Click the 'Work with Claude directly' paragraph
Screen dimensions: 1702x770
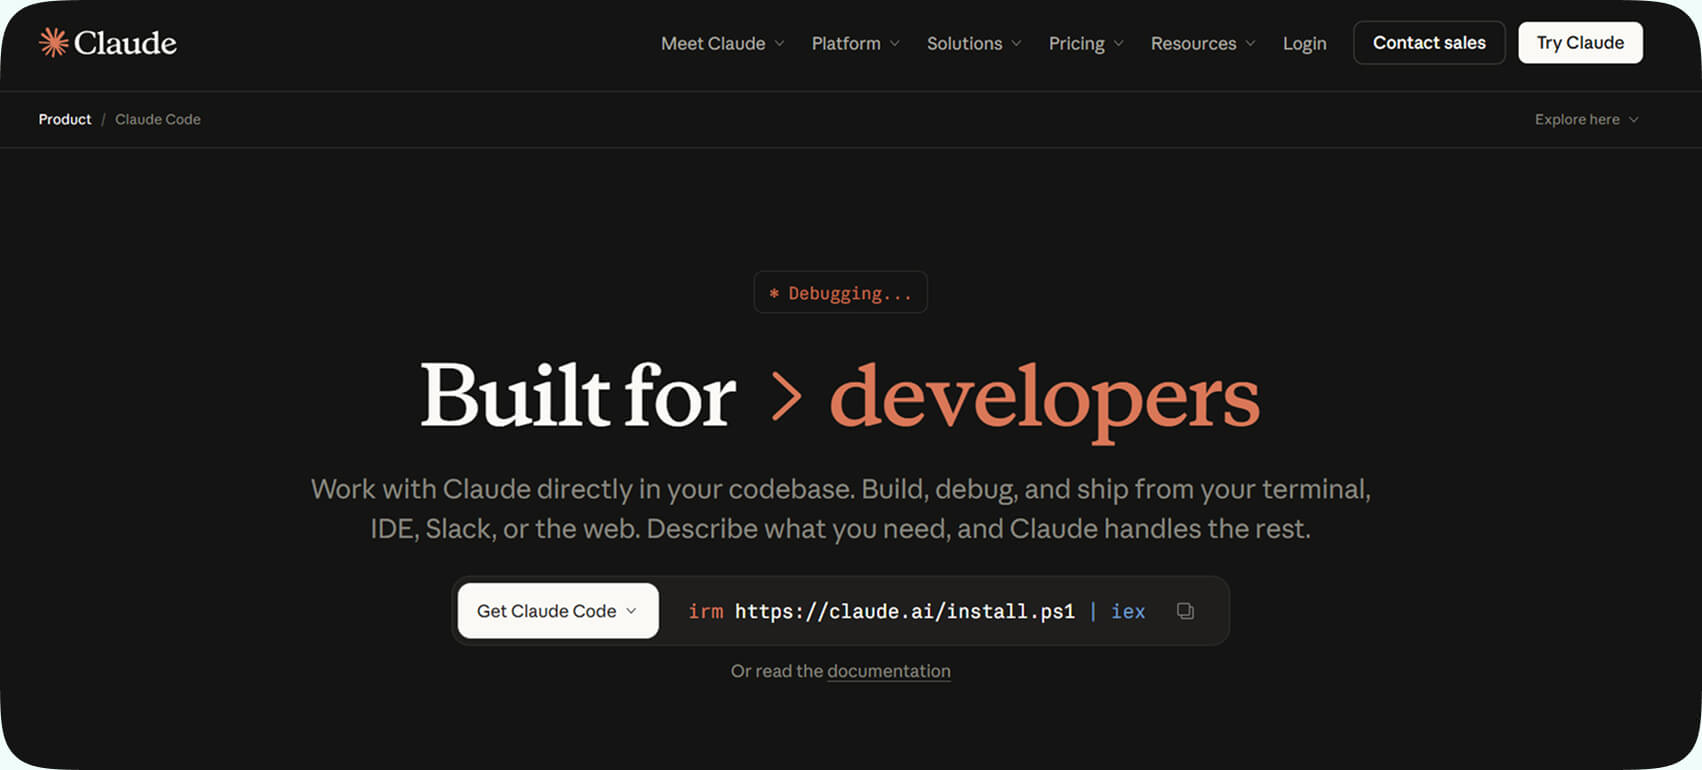click(x=840, y=508)
